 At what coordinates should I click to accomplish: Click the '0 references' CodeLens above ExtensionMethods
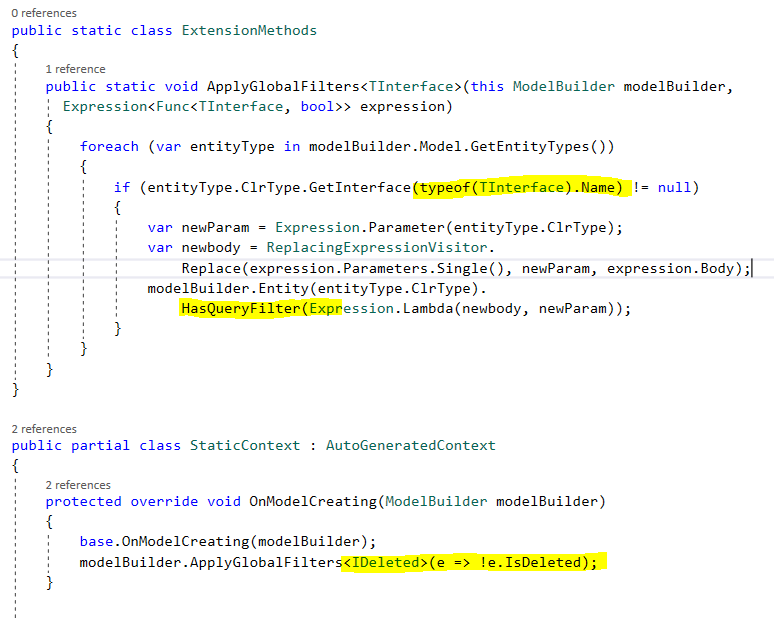44,13
